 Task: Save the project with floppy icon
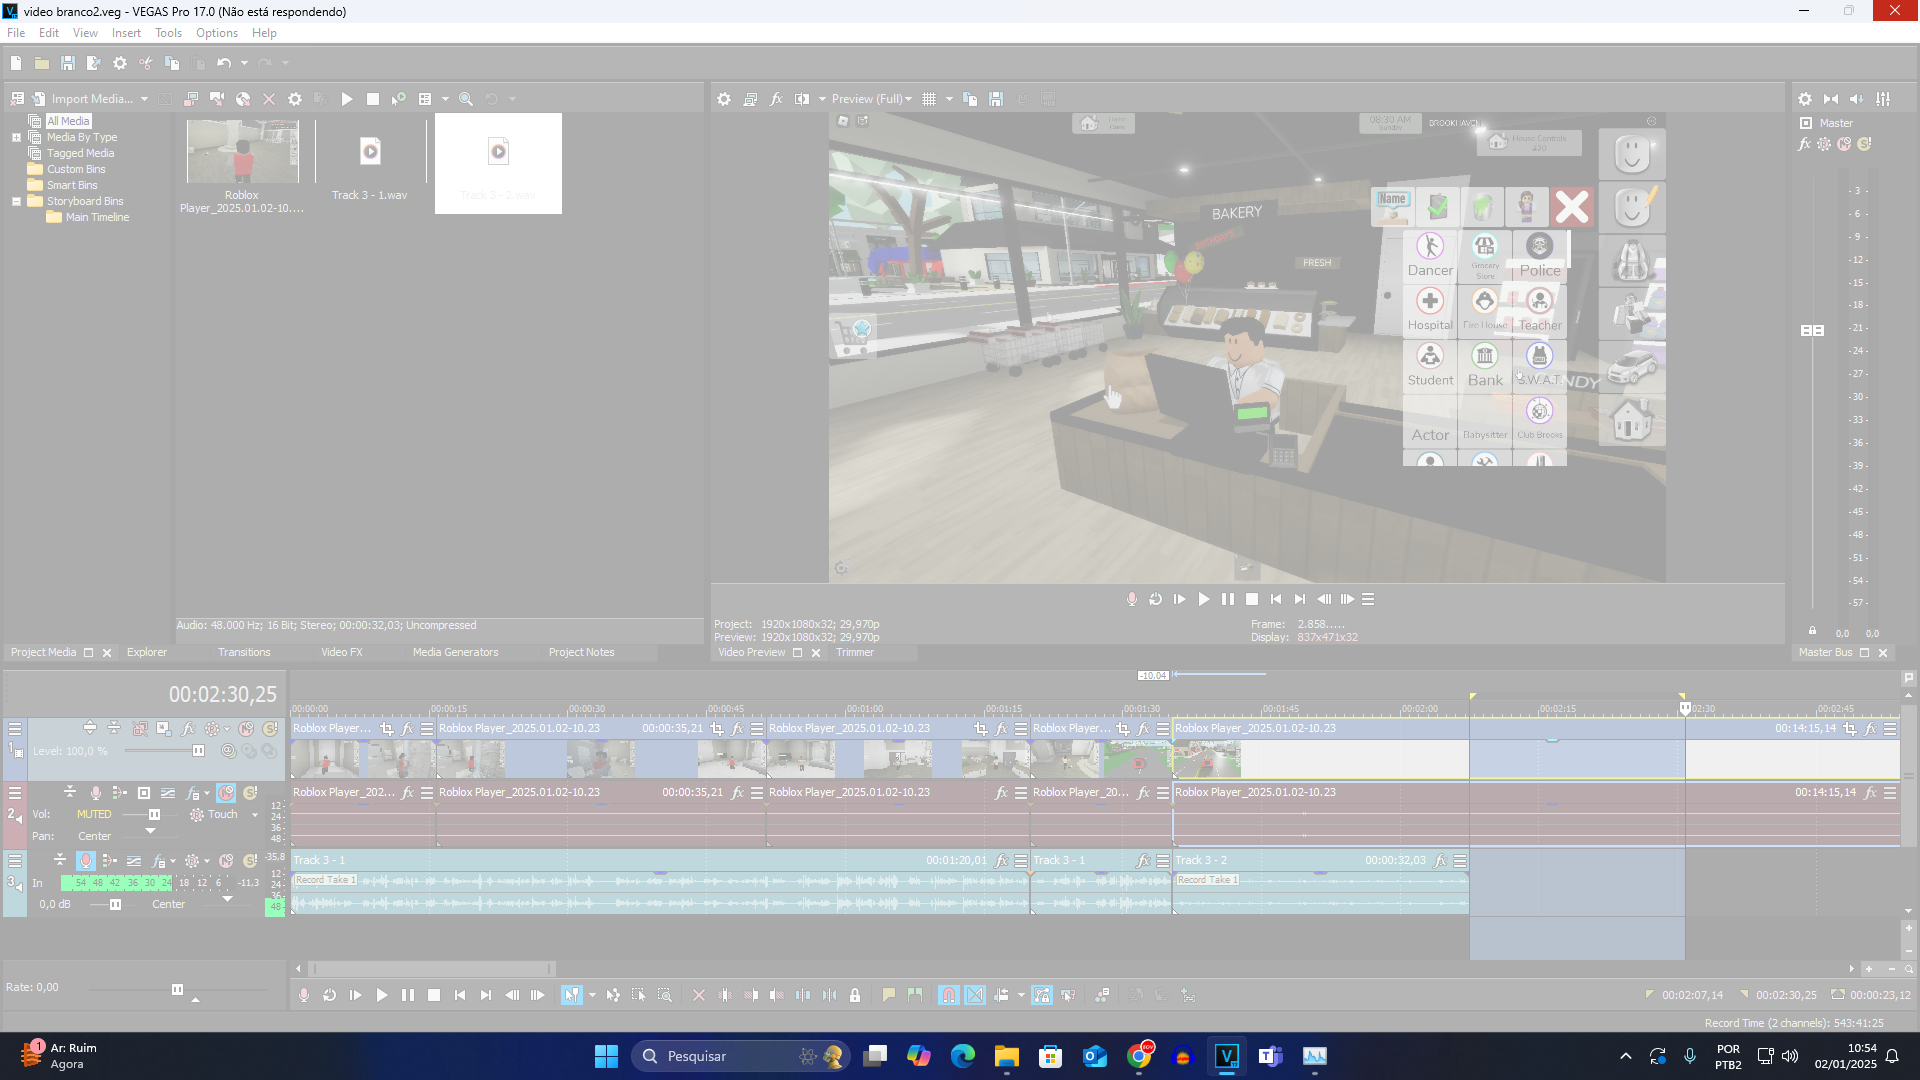[x=68, y=63]
